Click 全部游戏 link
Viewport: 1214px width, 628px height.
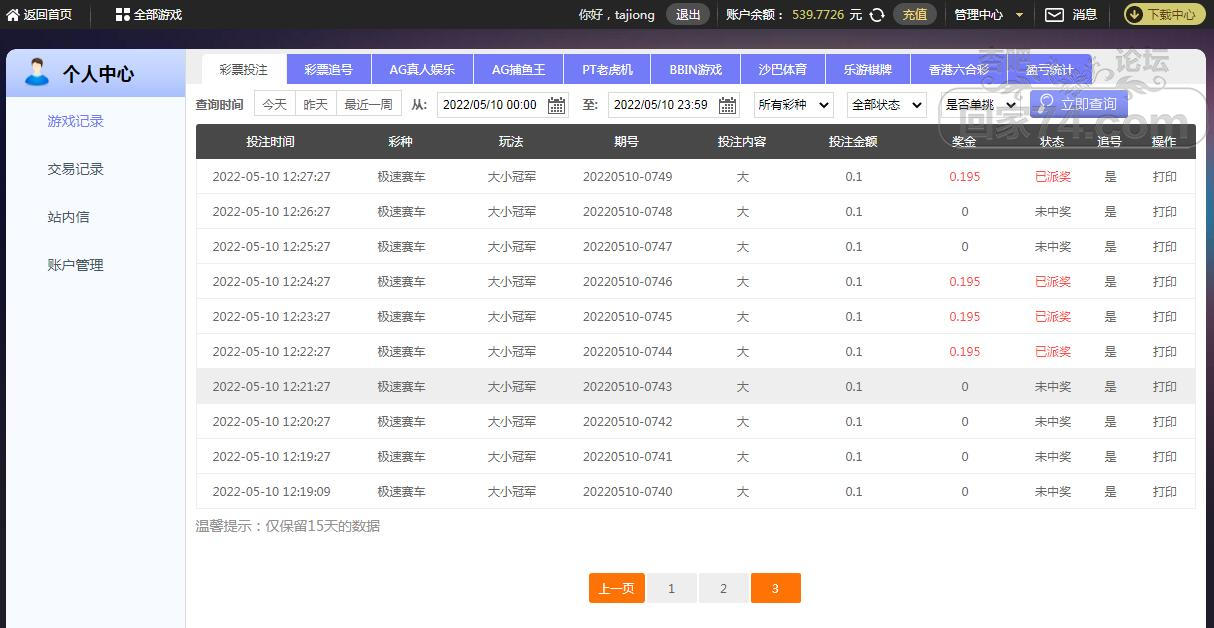point(158,15)
